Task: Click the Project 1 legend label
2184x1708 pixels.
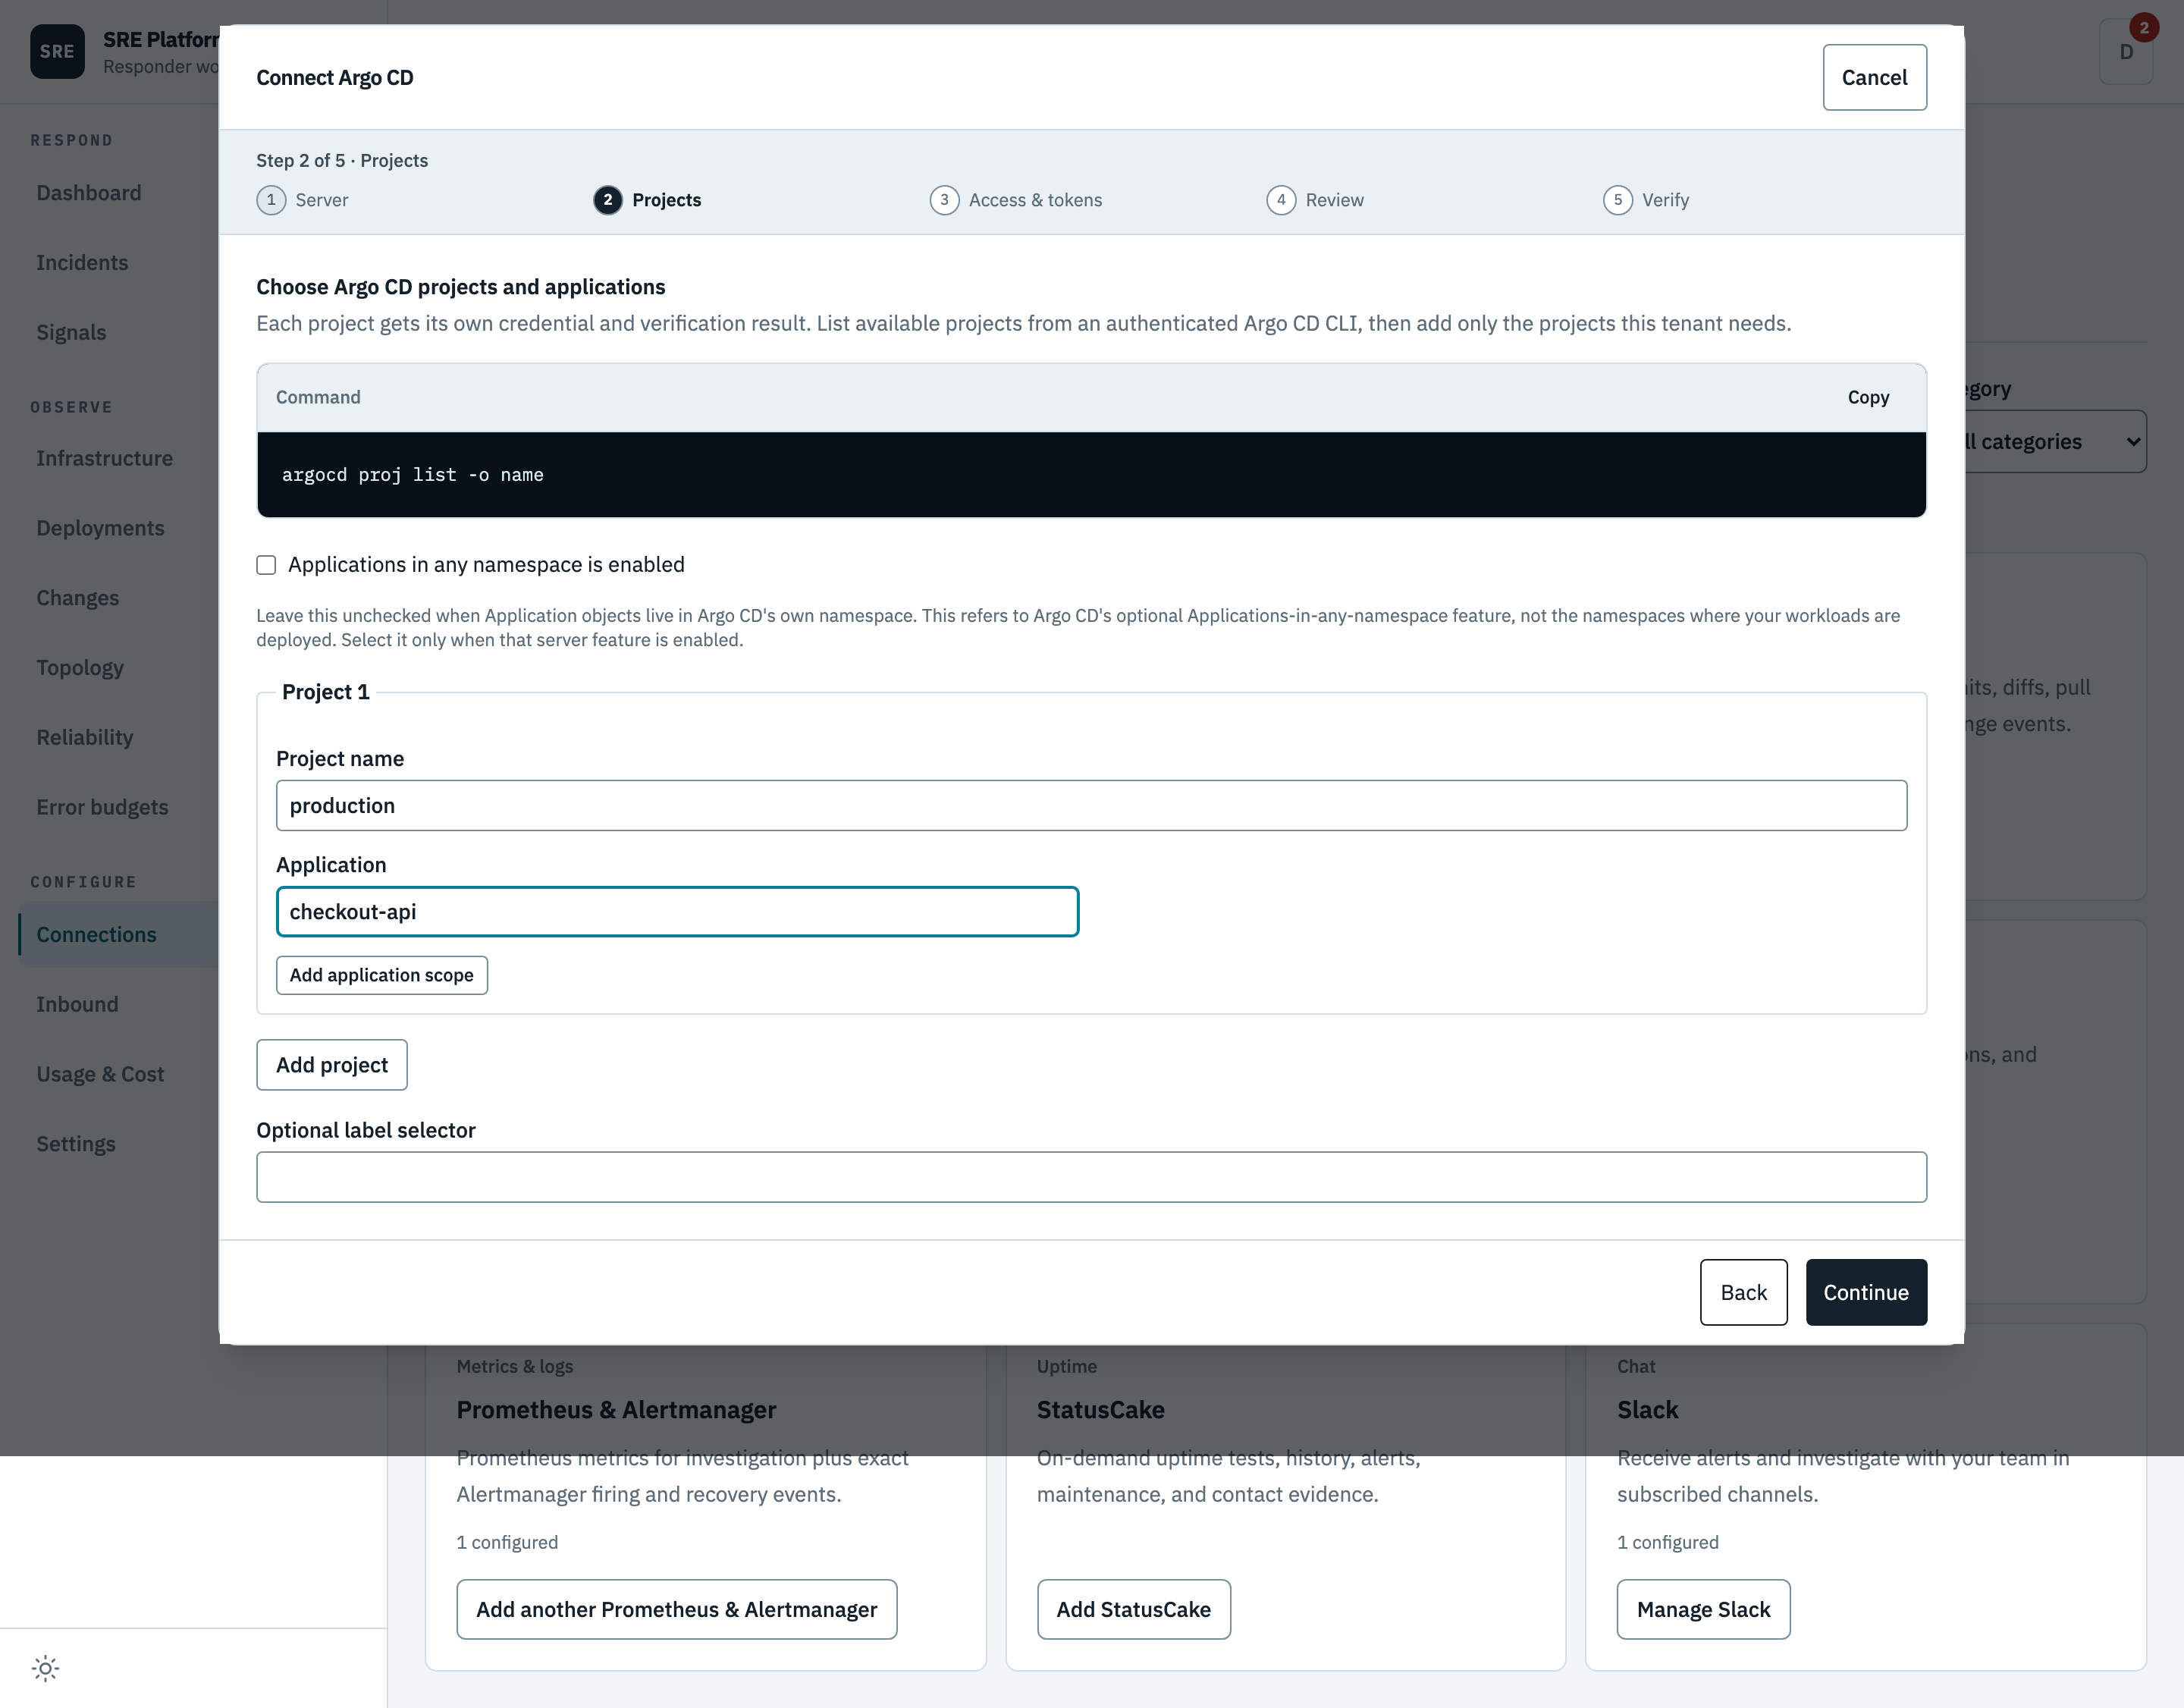Action: [325, 692]
